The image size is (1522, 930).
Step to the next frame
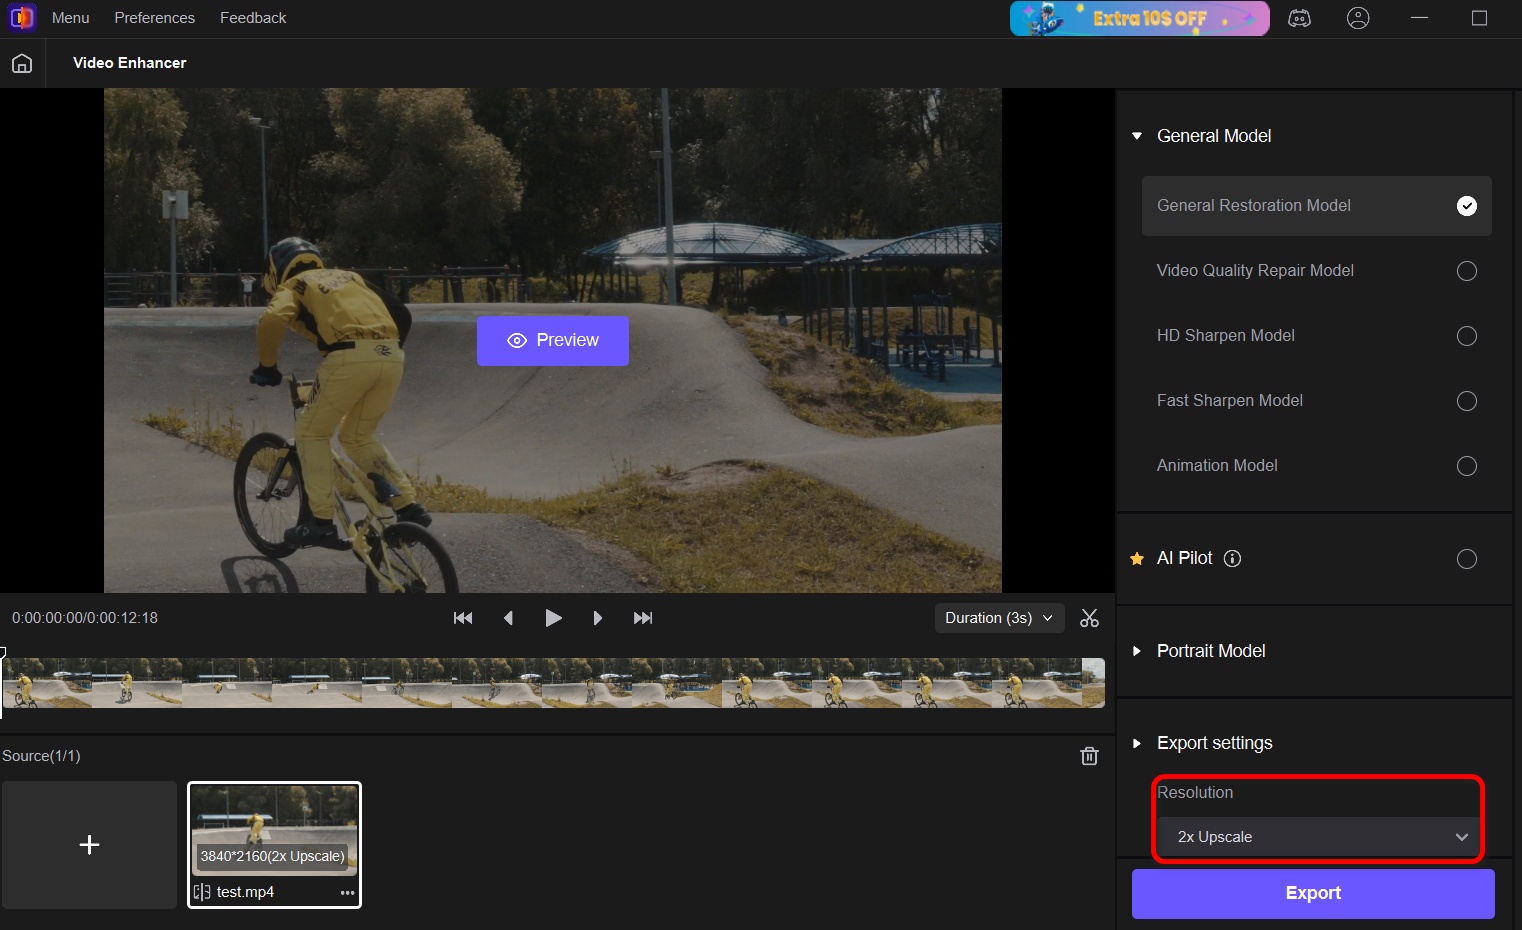pyautogui.click(x=597, y=618)
